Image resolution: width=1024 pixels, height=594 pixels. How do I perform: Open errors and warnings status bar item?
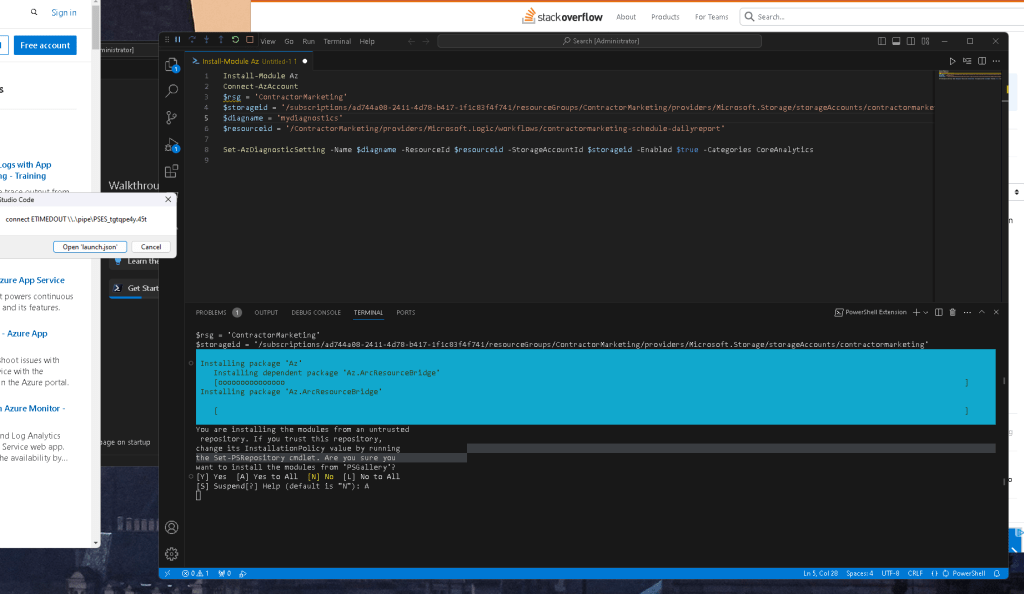click(x=195, y=573)
